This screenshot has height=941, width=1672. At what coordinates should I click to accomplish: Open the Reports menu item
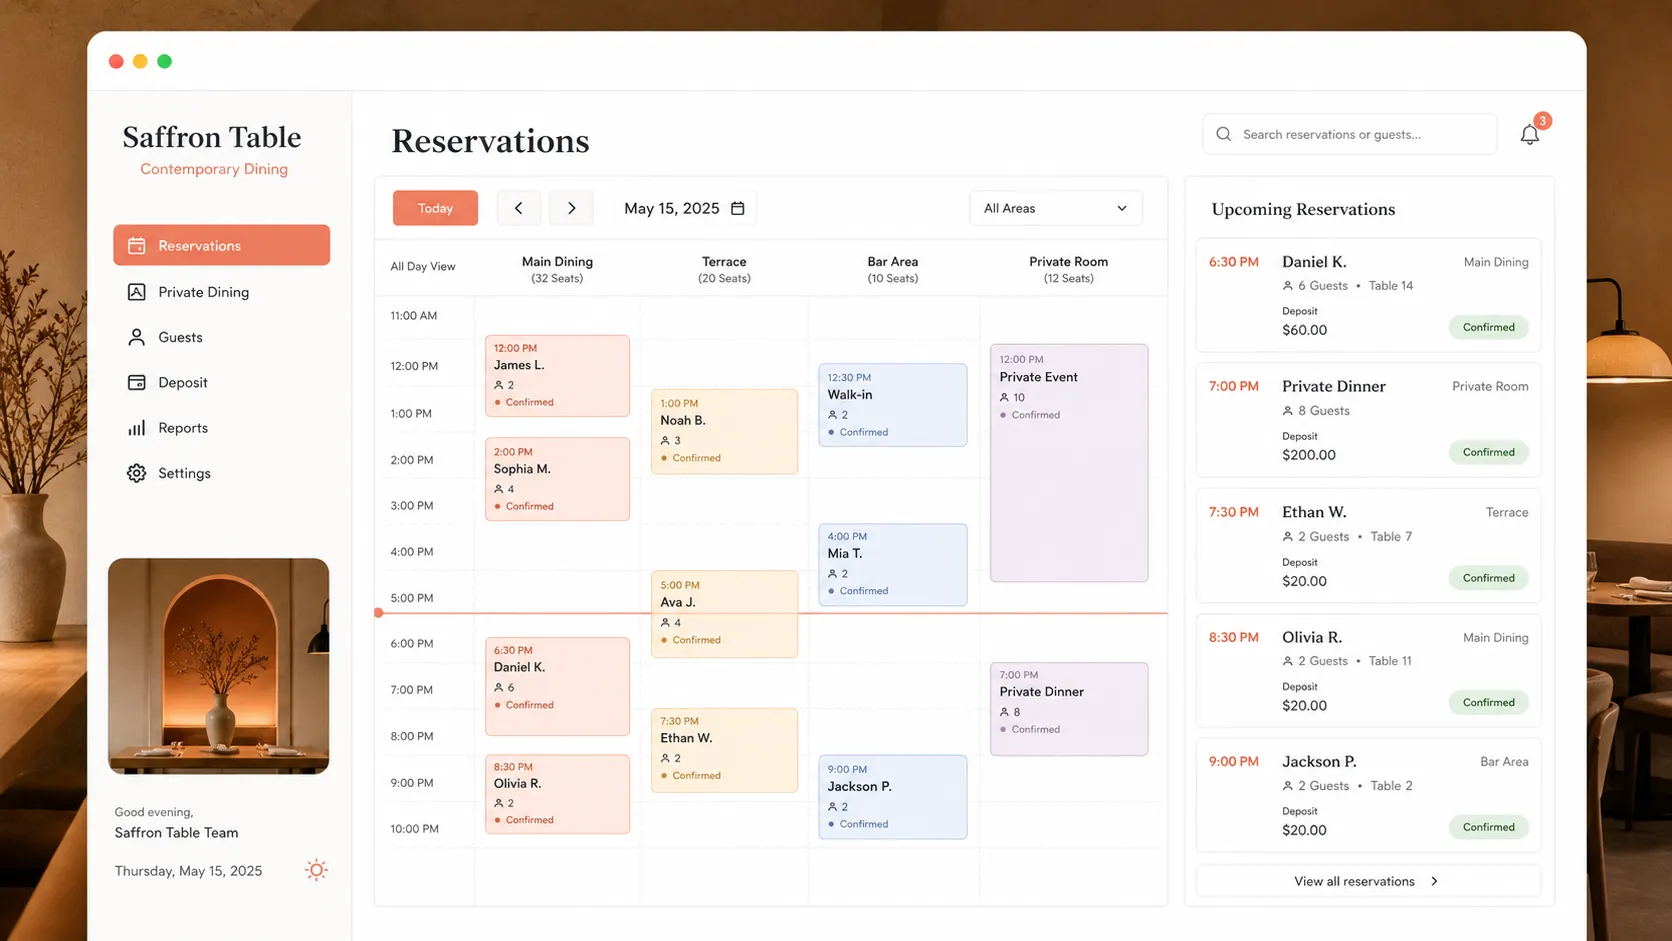pyautogui.click(x=221, y=428)
